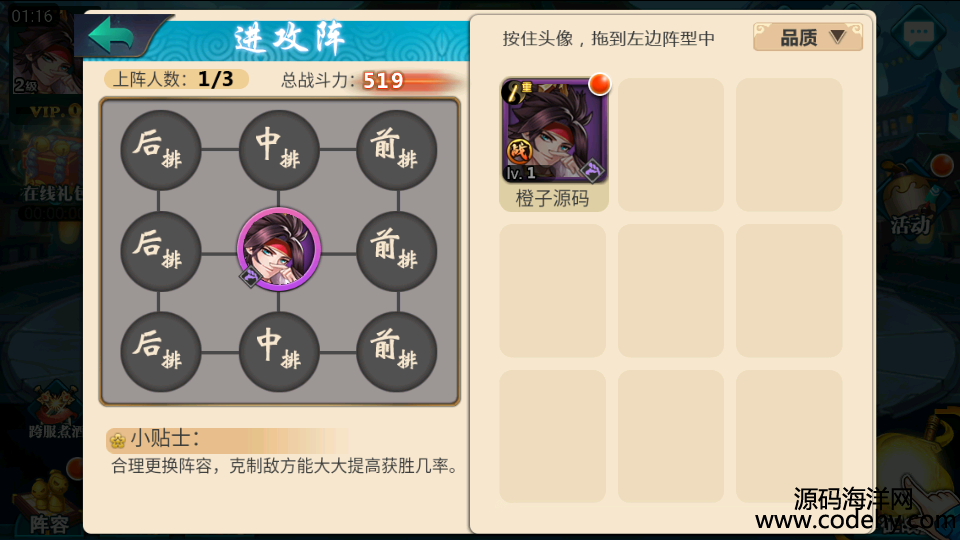The image size is (960, 540).
Task: Tap the green back arrow icon
Action: 111,36
